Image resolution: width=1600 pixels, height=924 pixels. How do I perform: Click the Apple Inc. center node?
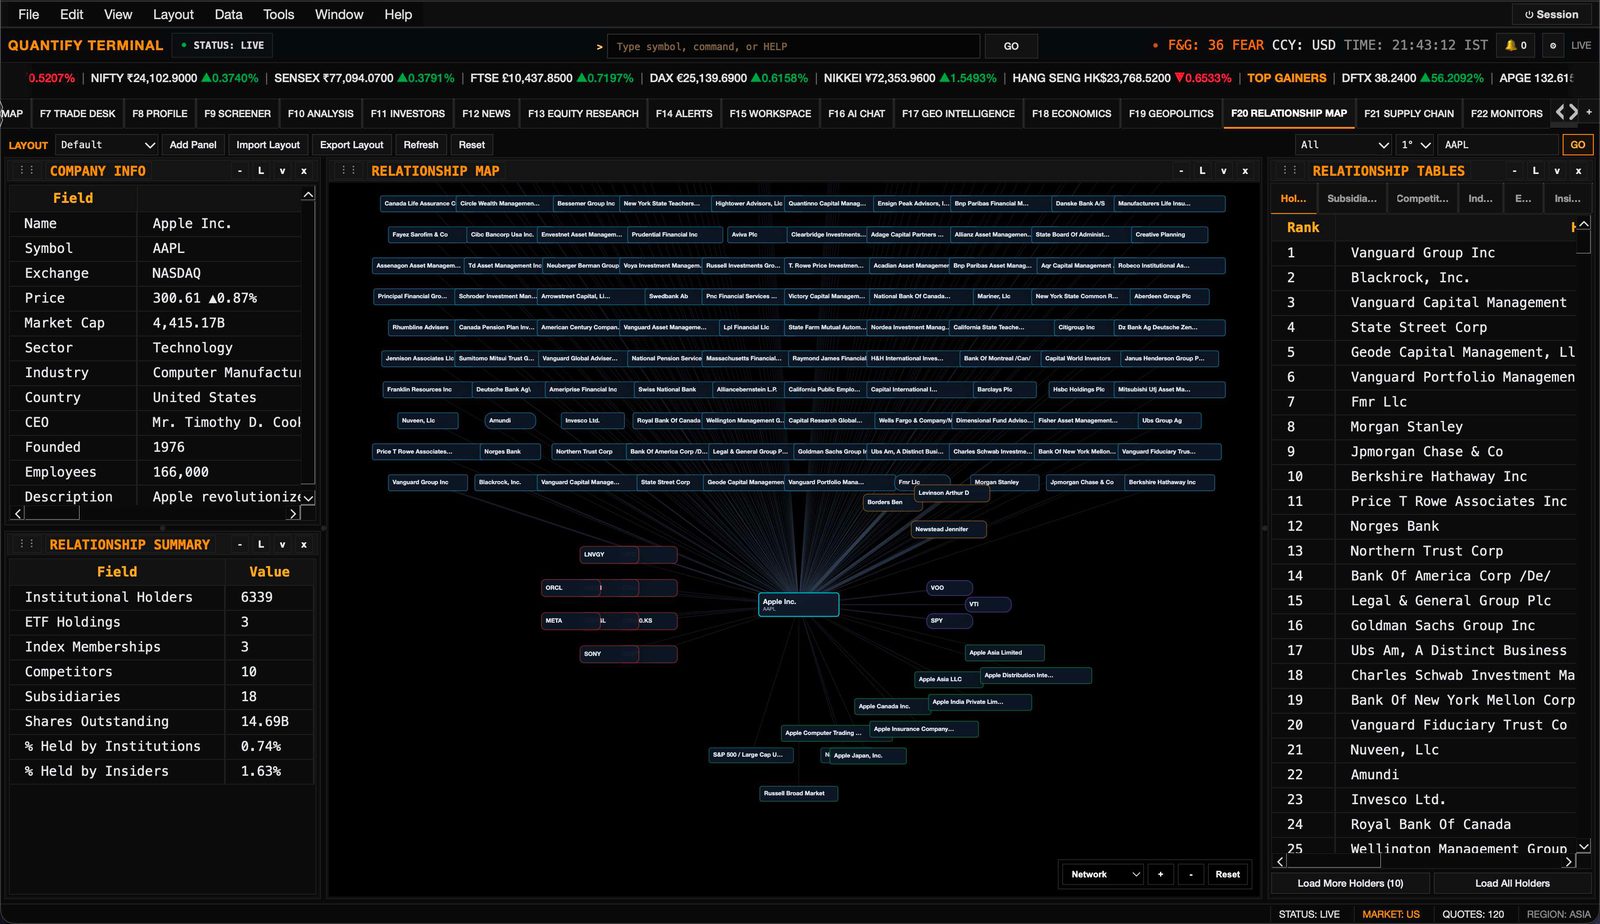click(798, 604)
